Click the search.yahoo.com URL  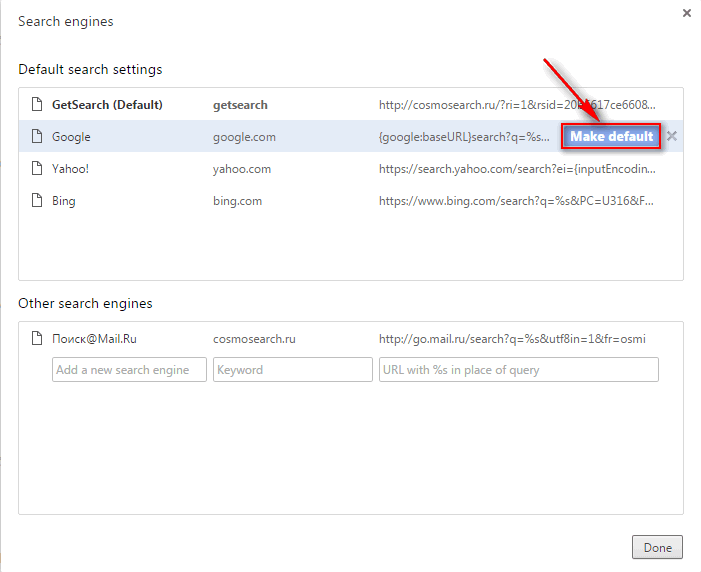517,169
